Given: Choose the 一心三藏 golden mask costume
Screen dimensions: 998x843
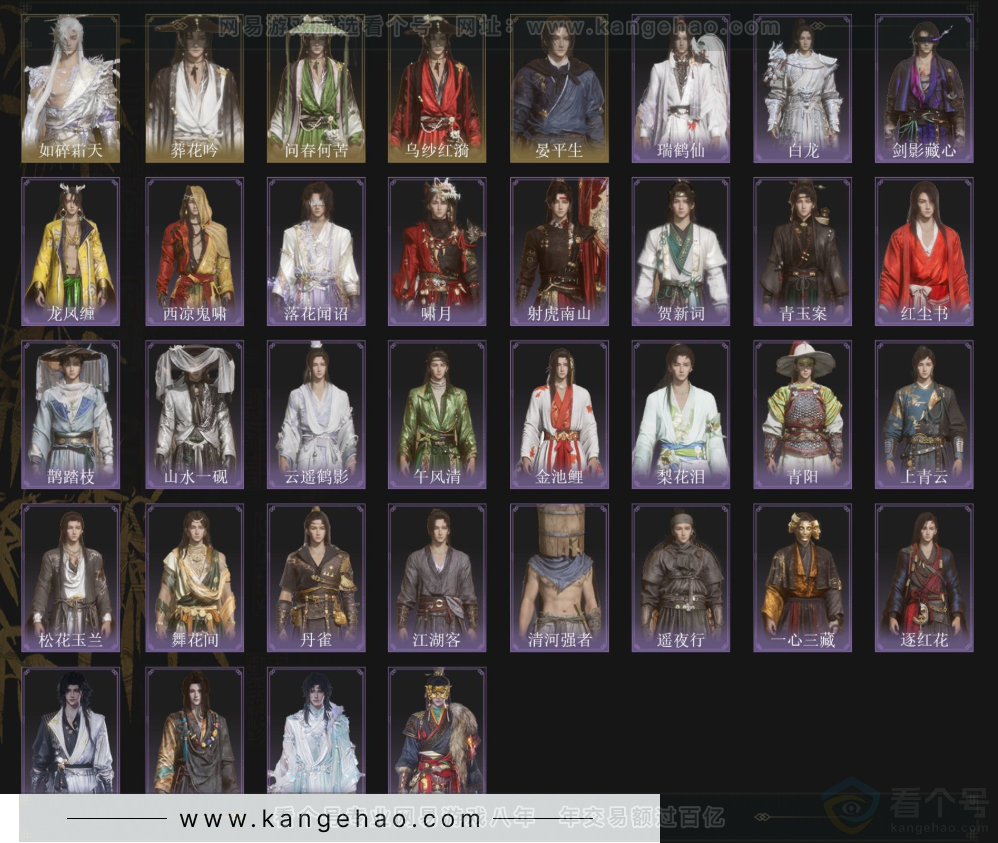Looking at the screenshot, I should pyautogui.click(x=802, y=577).
